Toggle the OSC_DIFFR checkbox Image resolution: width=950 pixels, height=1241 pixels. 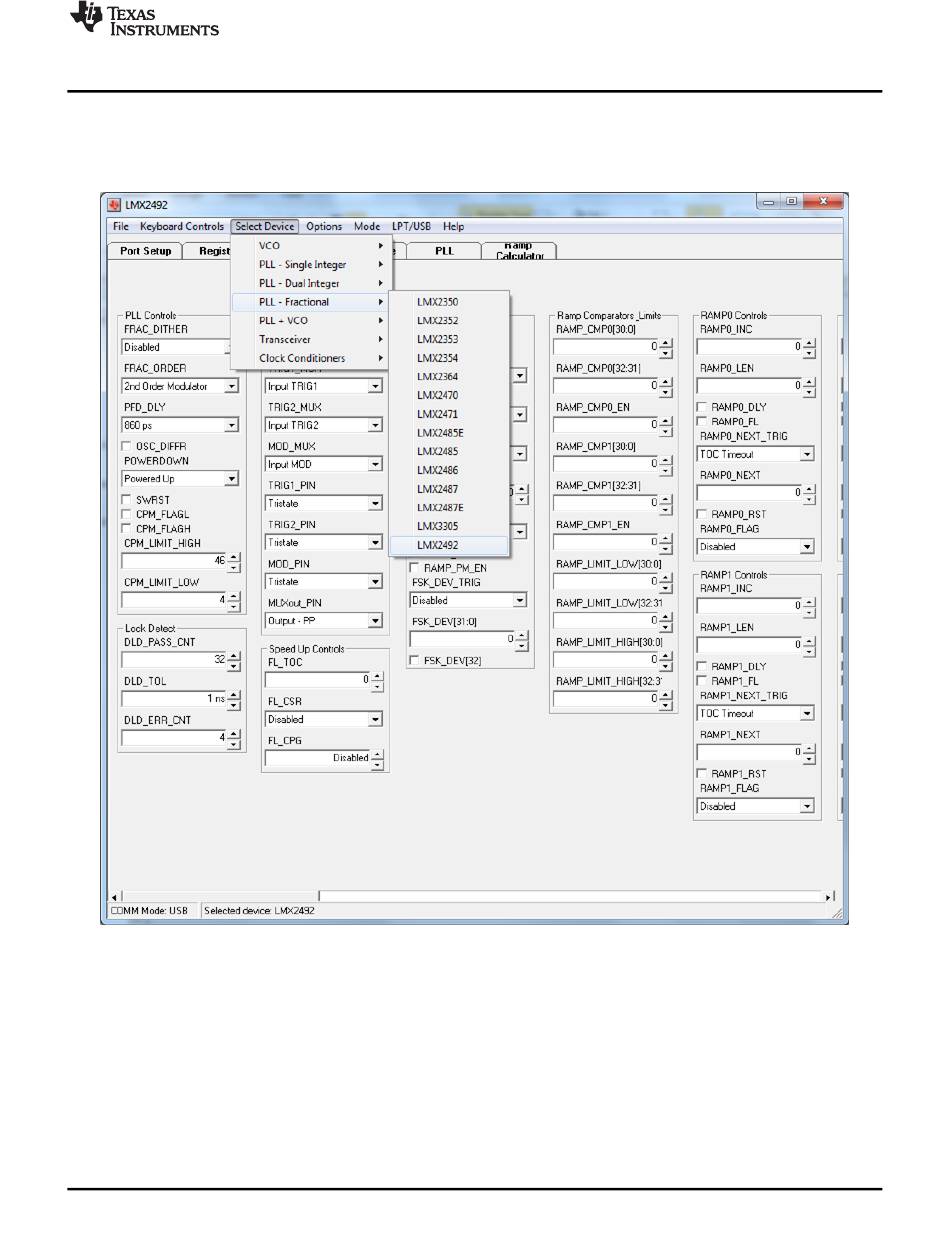[x=126, y=446]
